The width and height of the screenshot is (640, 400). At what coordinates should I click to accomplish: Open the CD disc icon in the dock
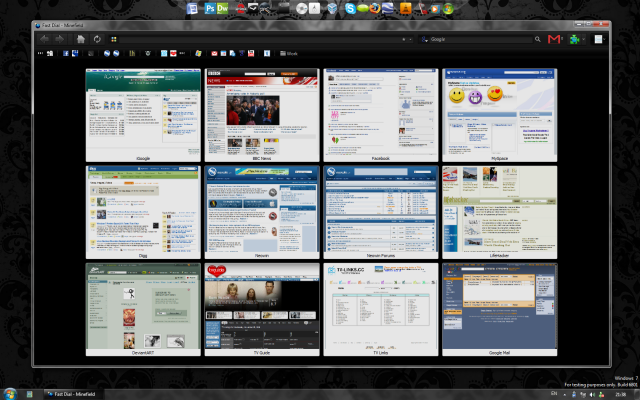(301, 9)
